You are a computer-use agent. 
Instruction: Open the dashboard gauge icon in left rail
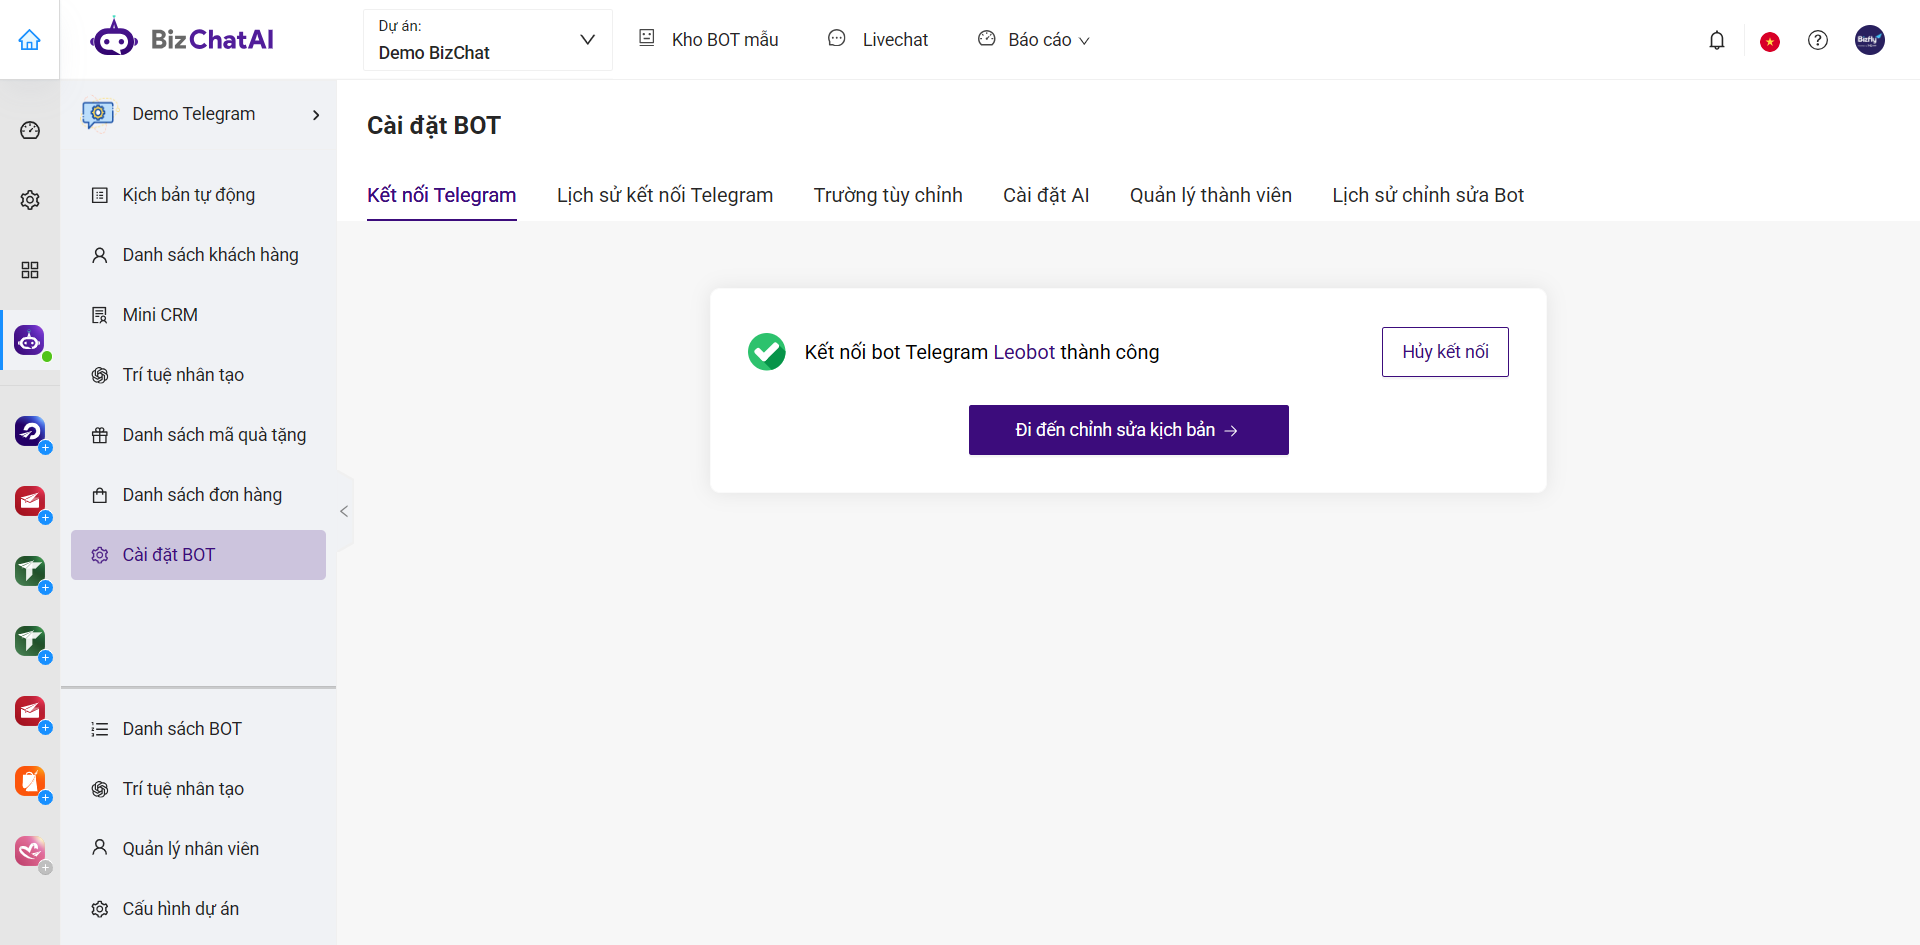(x=30, y=130)
